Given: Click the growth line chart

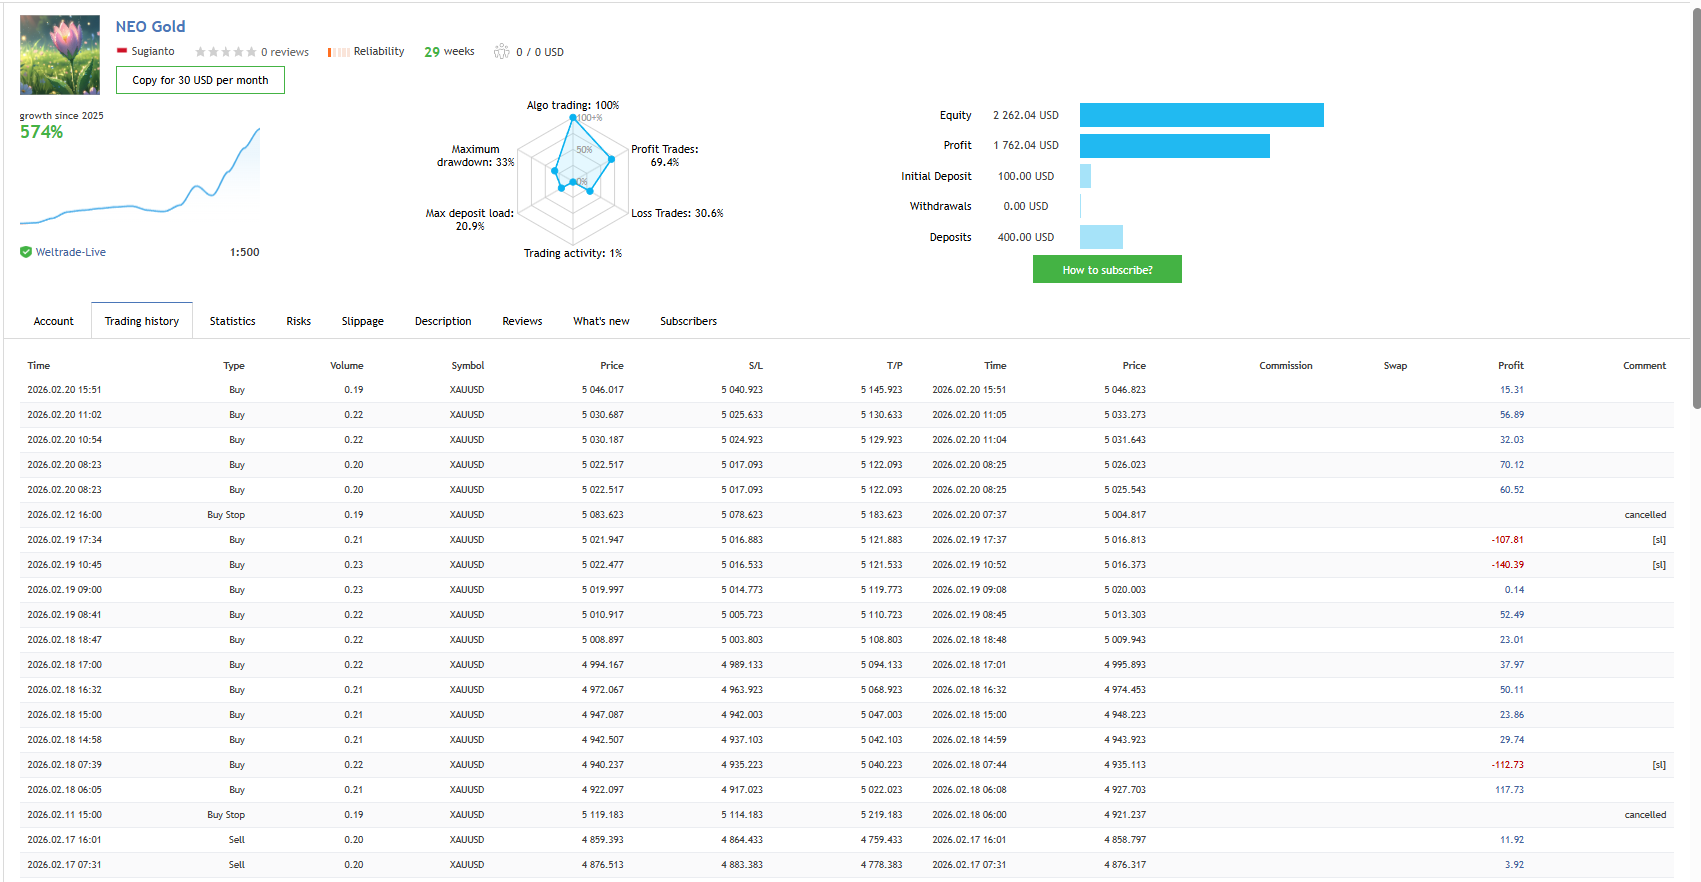Looking at the screenshot, I should (x=140, y=176).
